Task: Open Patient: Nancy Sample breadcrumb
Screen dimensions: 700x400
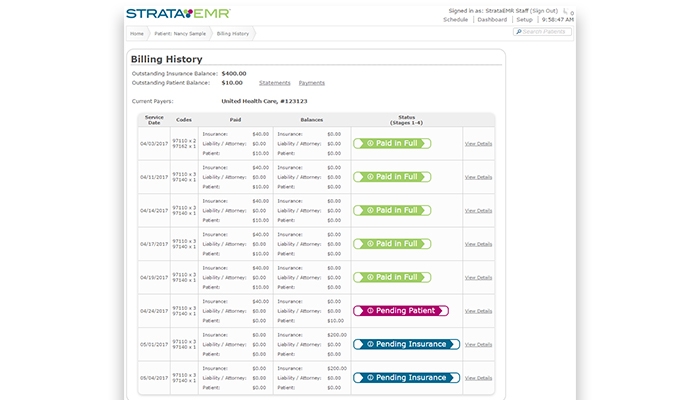Action: coord(180,33)
